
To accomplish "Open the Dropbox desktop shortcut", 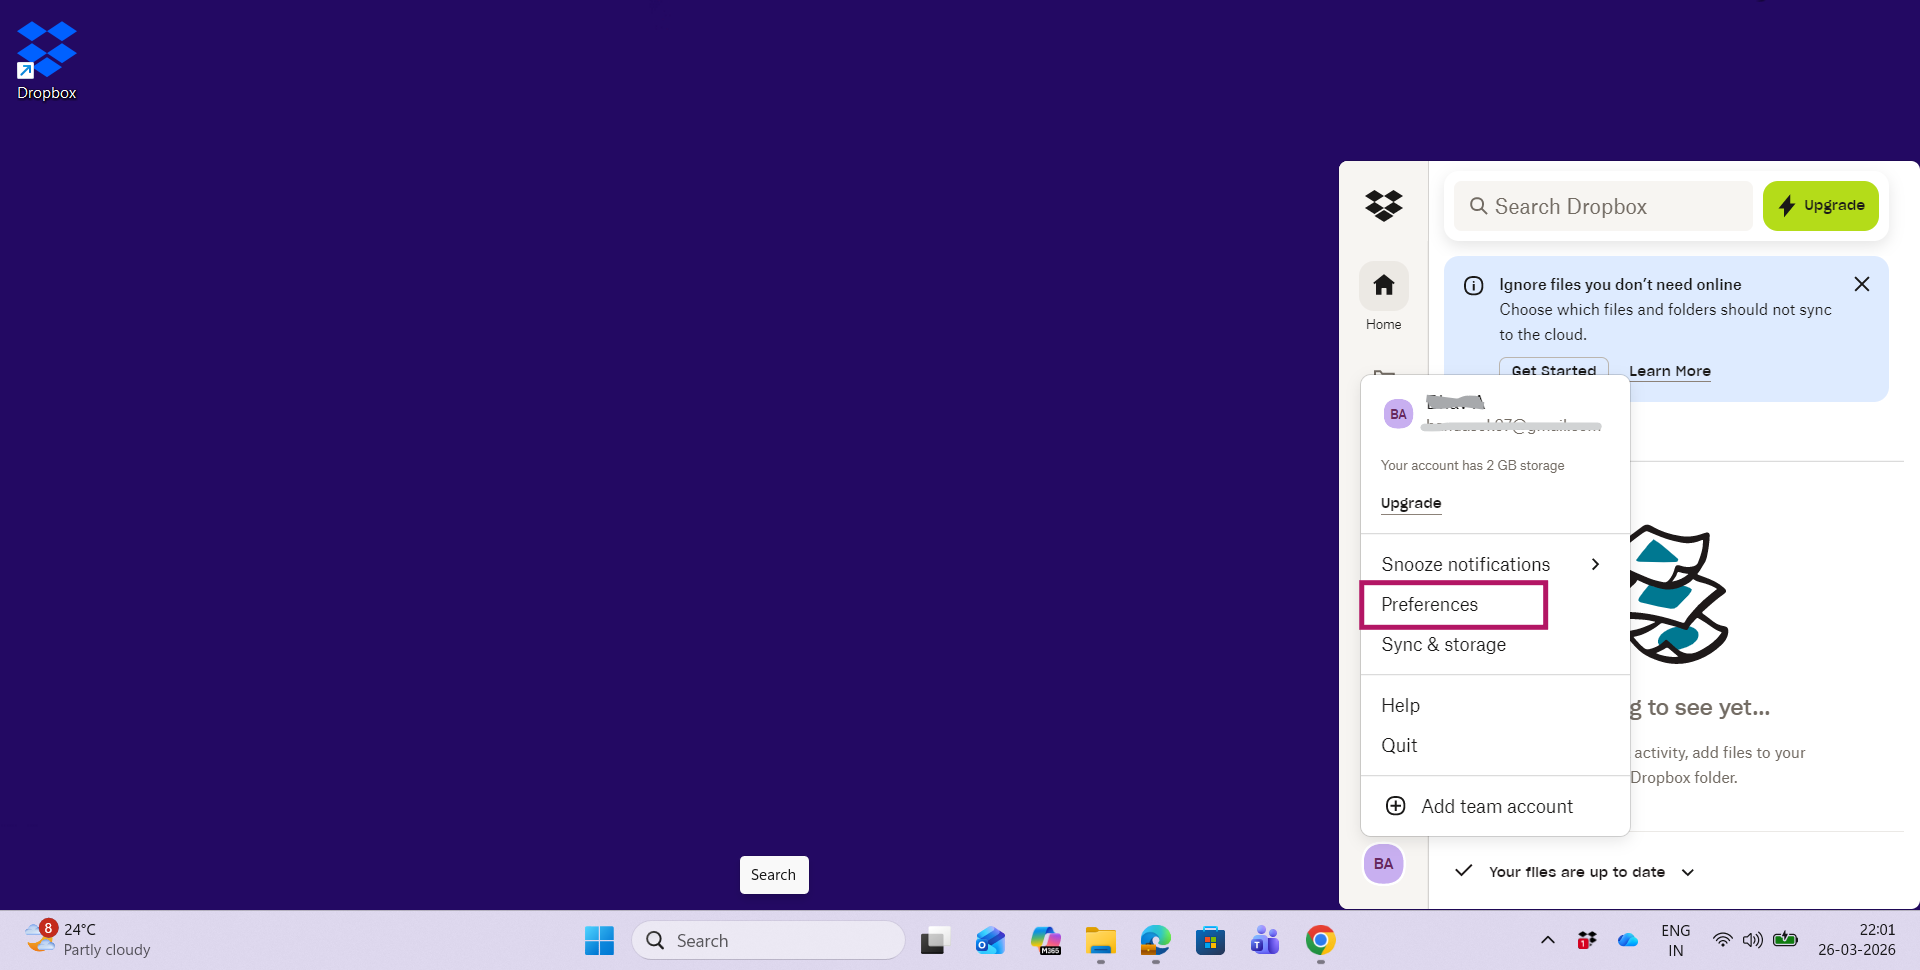I will tap(46, 47).
